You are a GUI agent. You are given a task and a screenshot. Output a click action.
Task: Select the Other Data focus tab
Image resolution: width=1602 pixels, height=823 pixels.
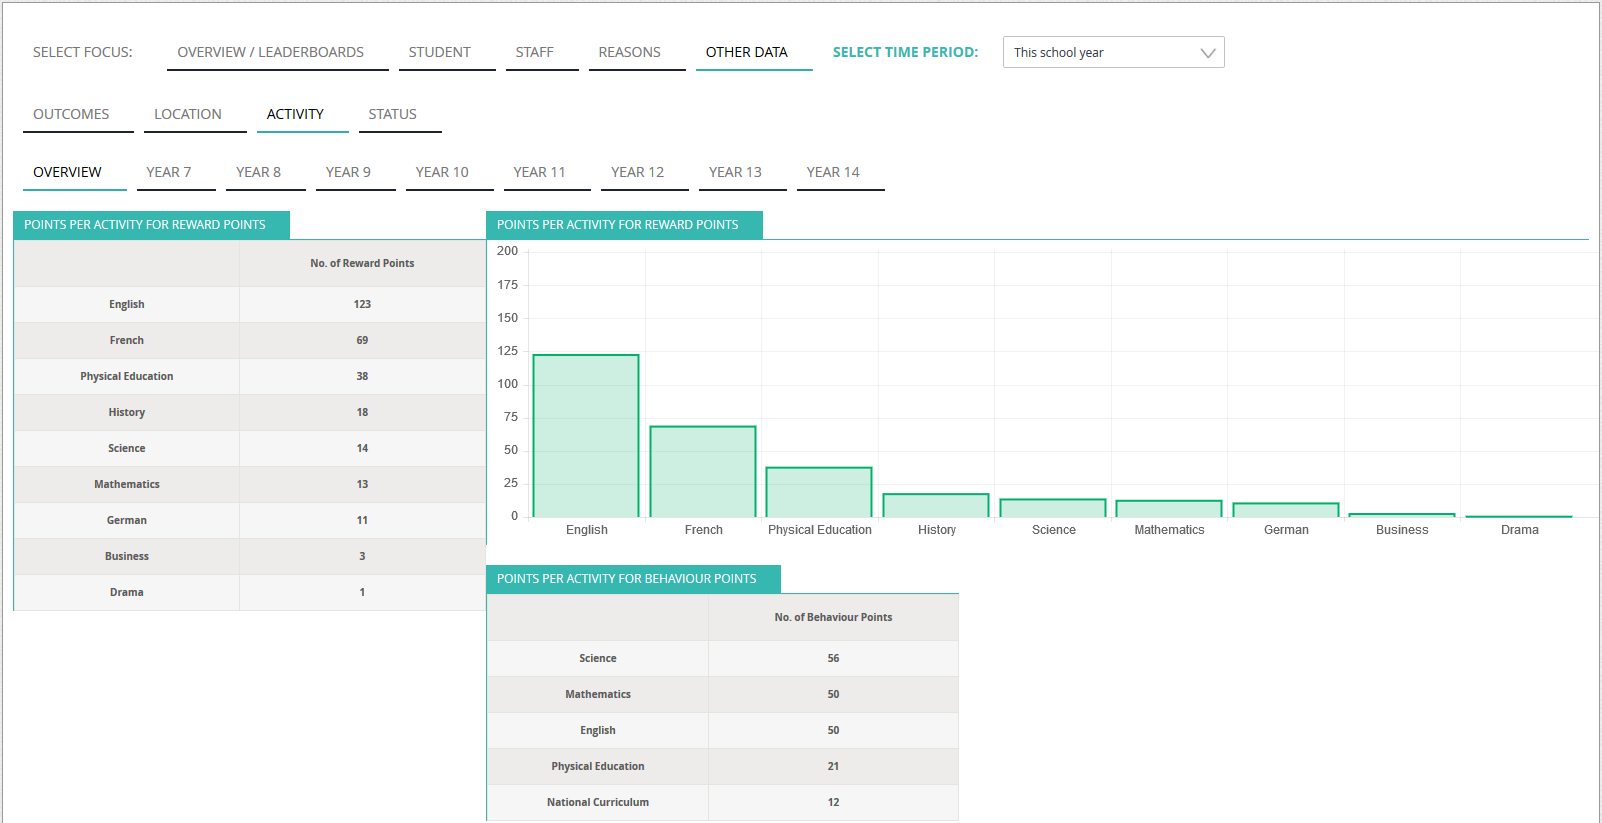tap(754, 53)
